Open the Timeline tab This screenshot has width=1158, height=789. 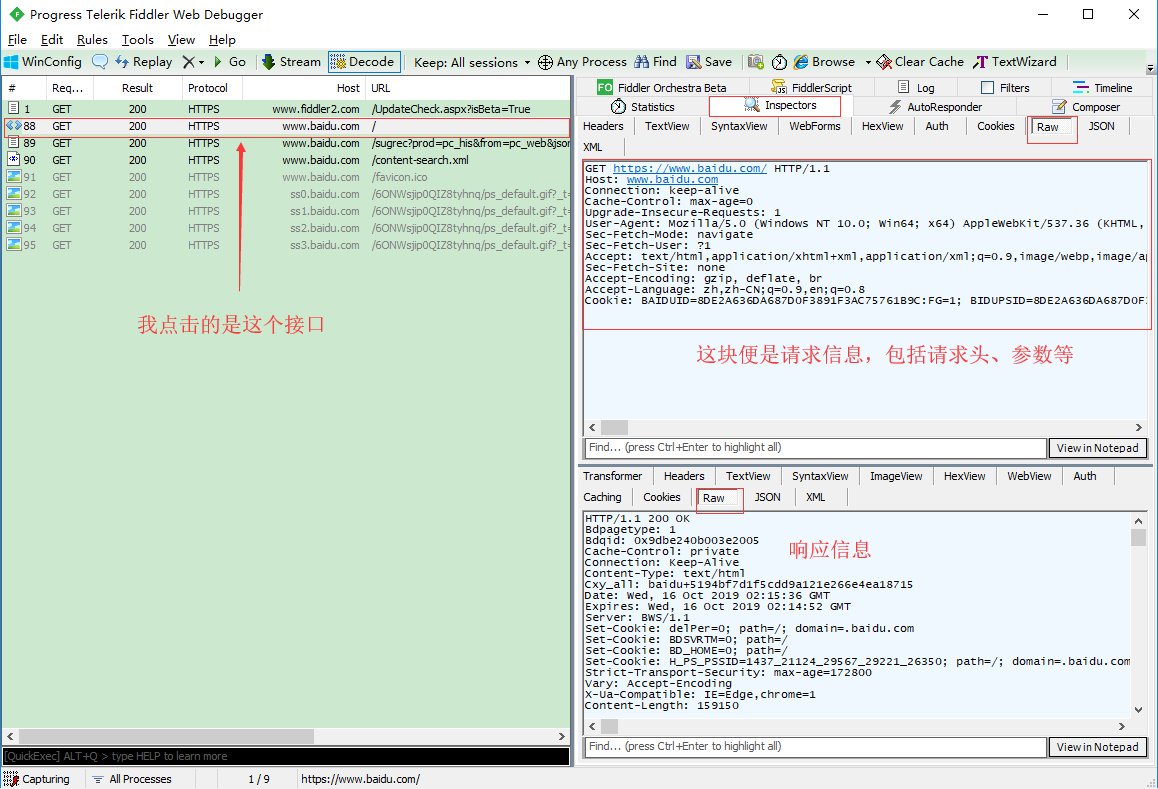[x=1102, y=88]
